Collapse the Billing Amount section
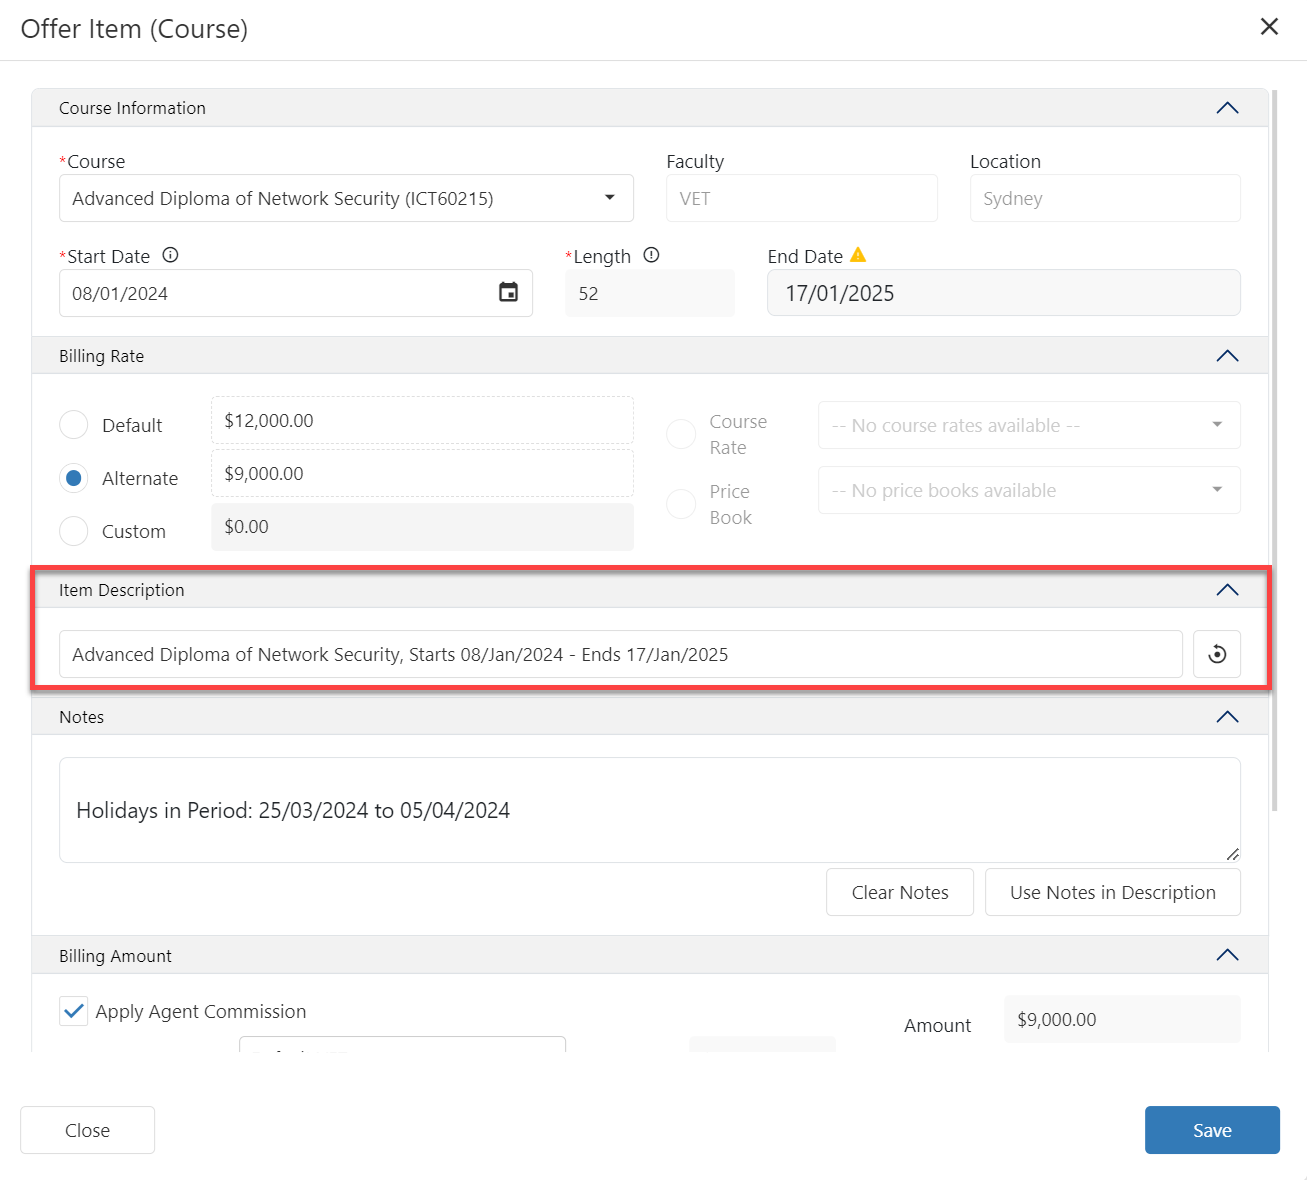This screenshot has height=1180, width=1307. coord(1227,955)
